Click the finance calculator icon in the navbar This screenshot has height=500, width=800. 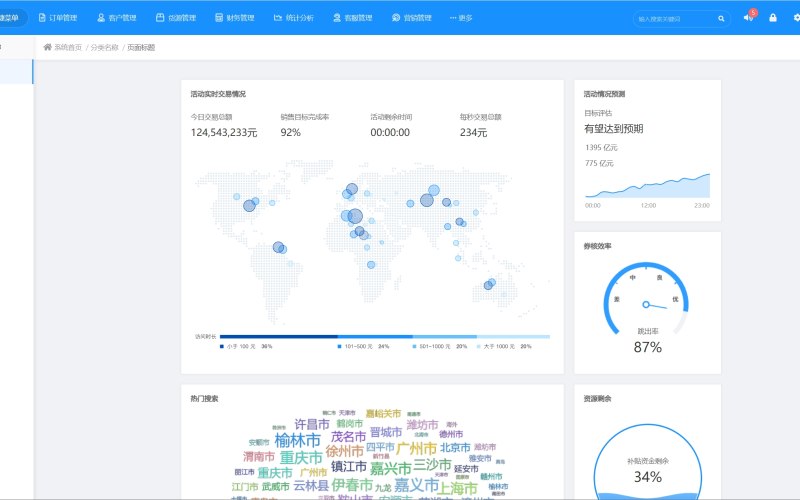pyautogui.click(x=219, y=18)
